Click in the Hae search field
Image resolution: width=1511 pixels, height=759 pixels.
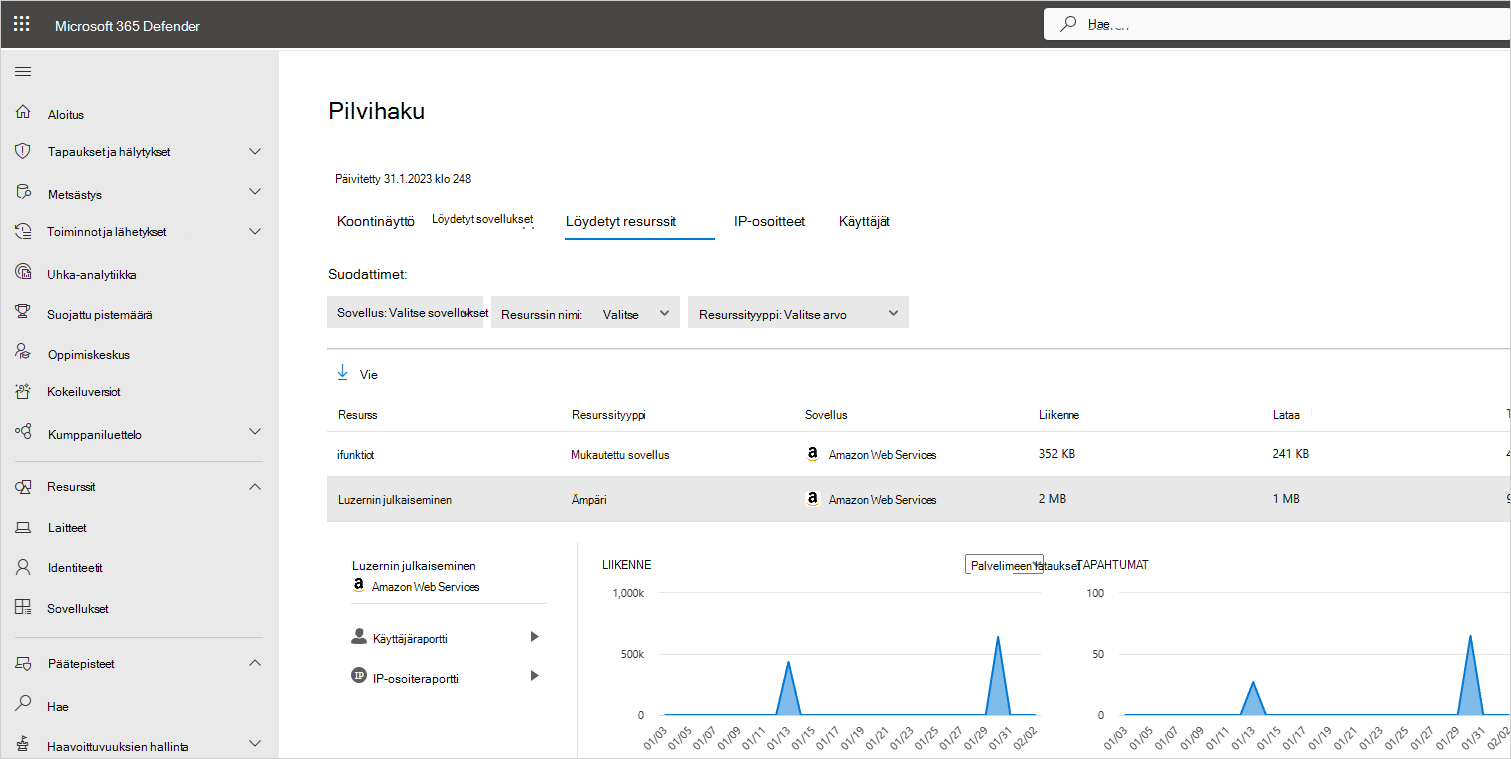coord(1277,24)
